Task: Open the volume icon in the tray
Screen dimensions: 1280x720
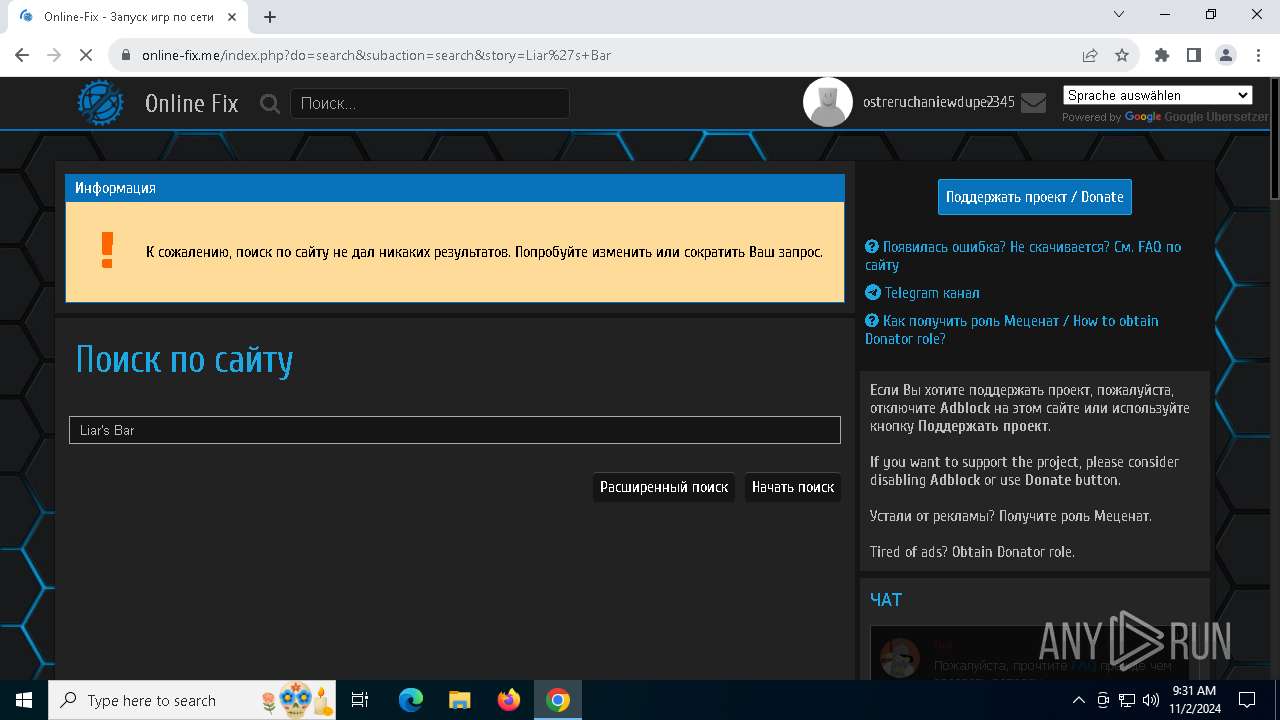Action: [x=1151, y=700]
